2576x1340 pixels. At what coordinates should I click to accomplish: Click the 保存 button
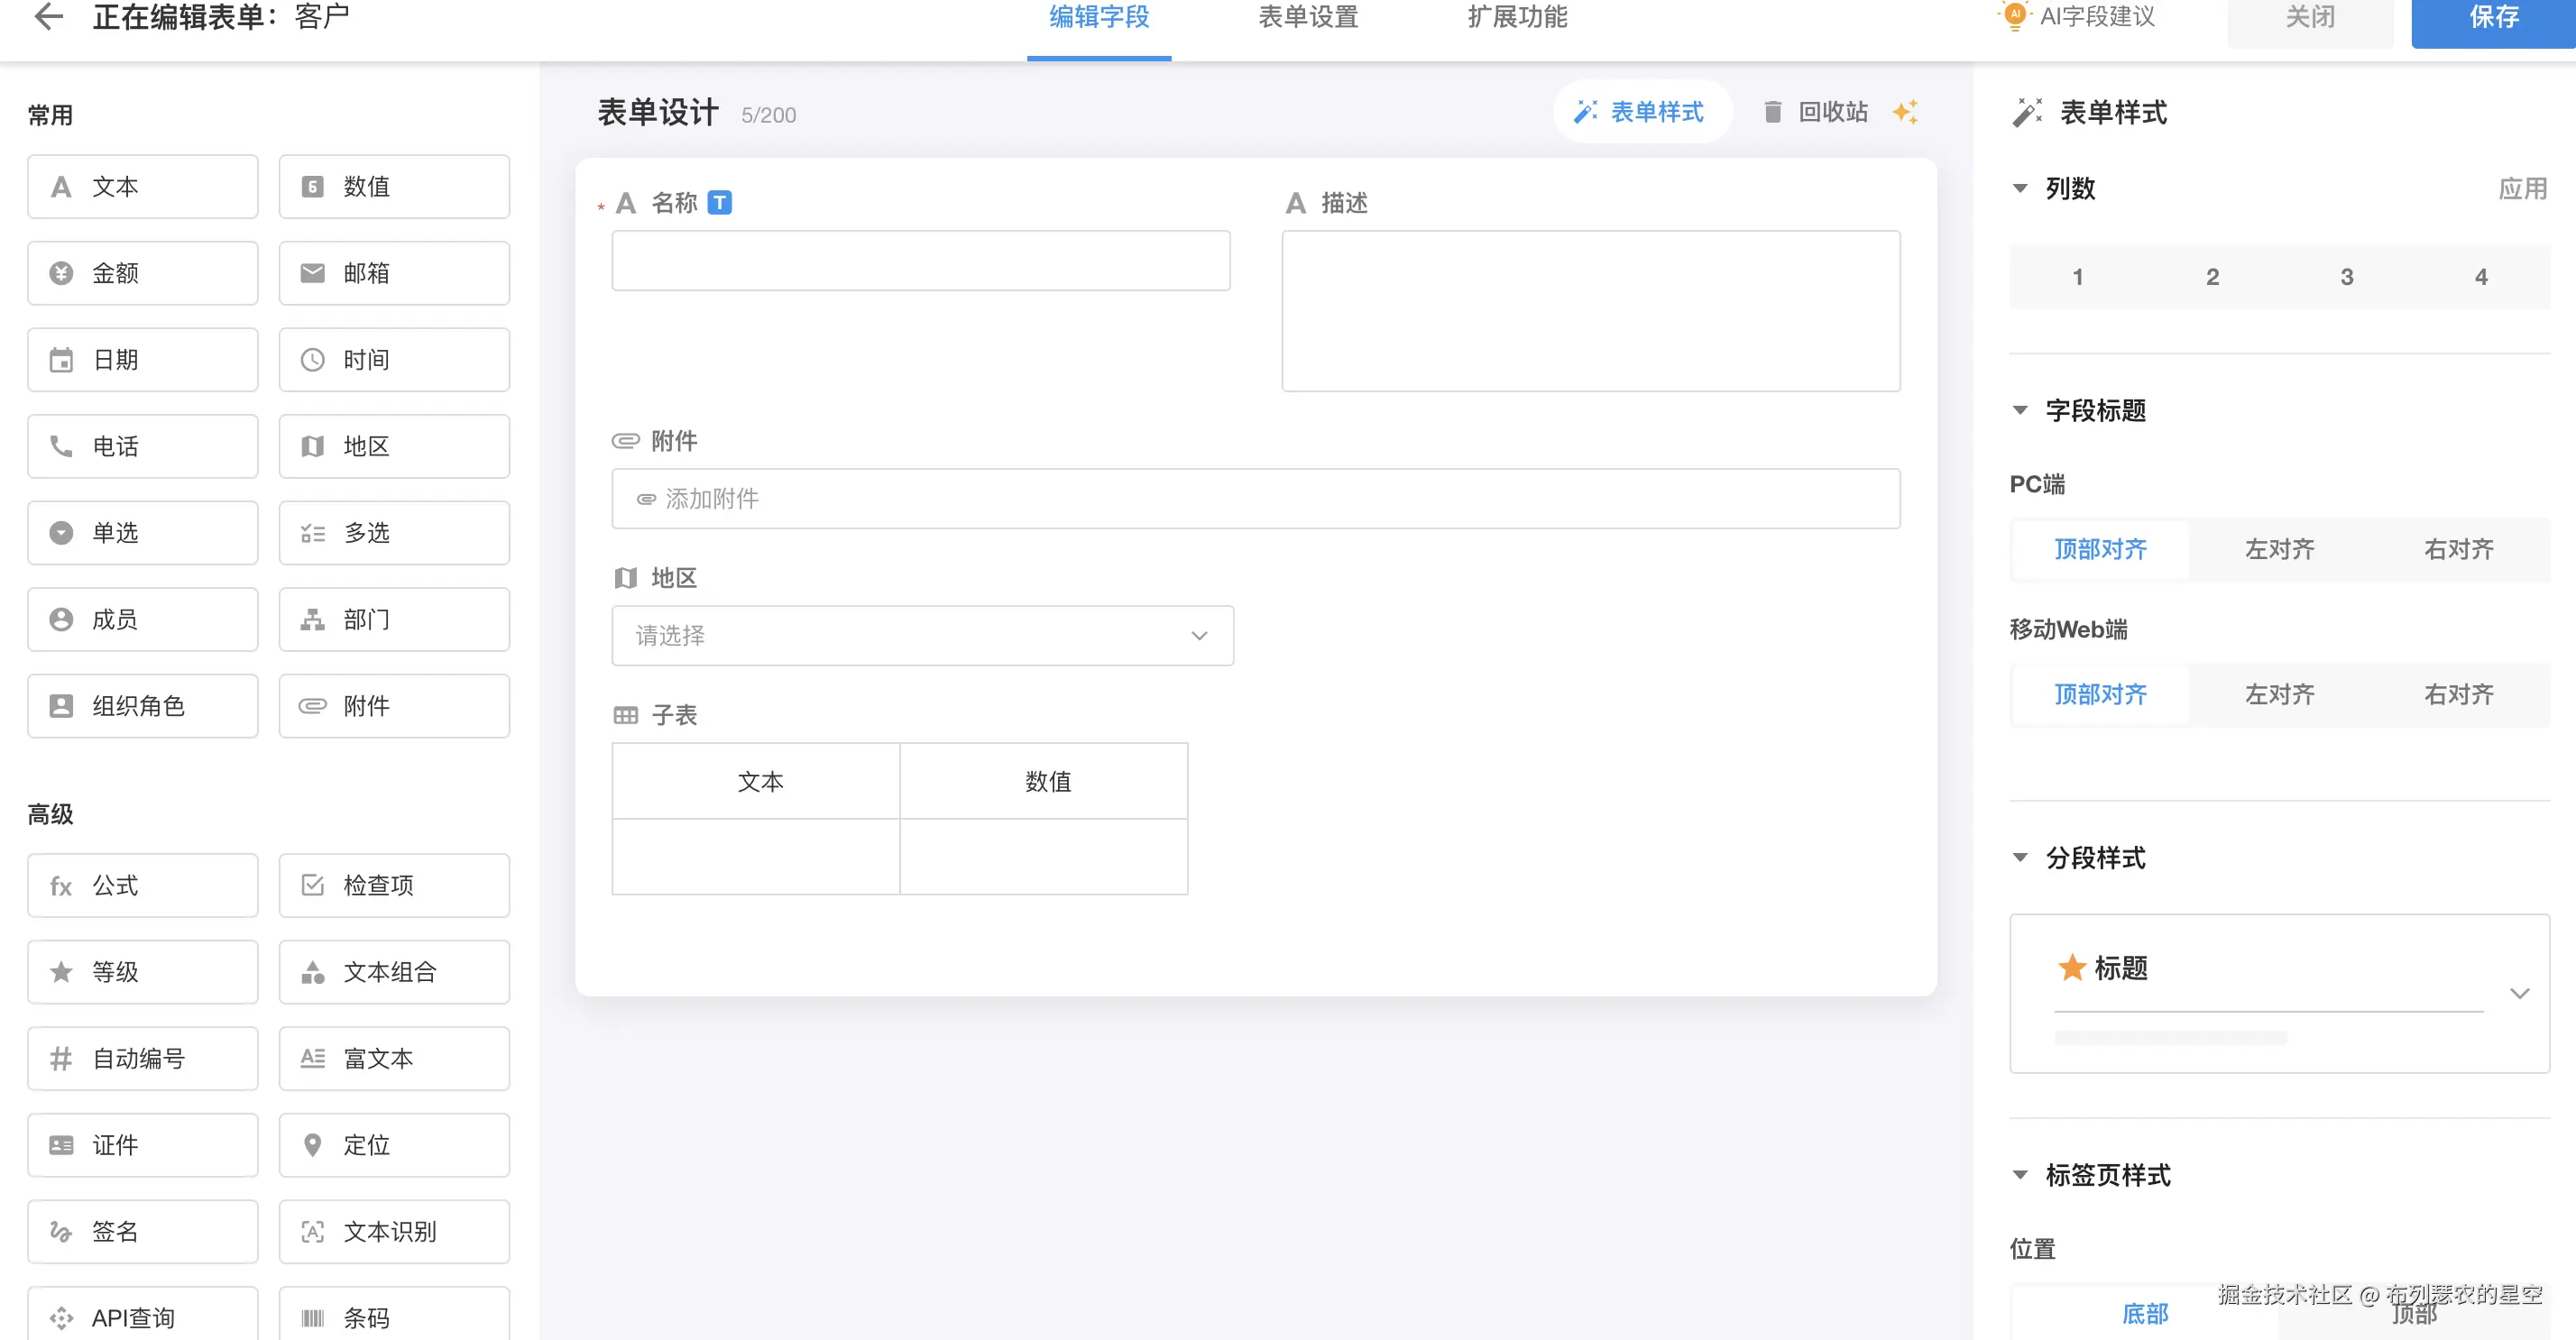click(x=2492, y=18)
